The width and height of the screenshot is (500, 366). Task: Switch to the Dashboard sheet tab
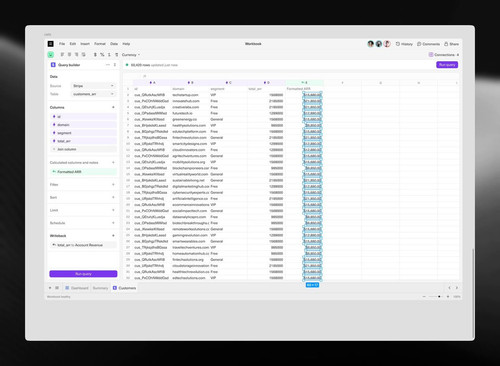click(x=77, y=288)
